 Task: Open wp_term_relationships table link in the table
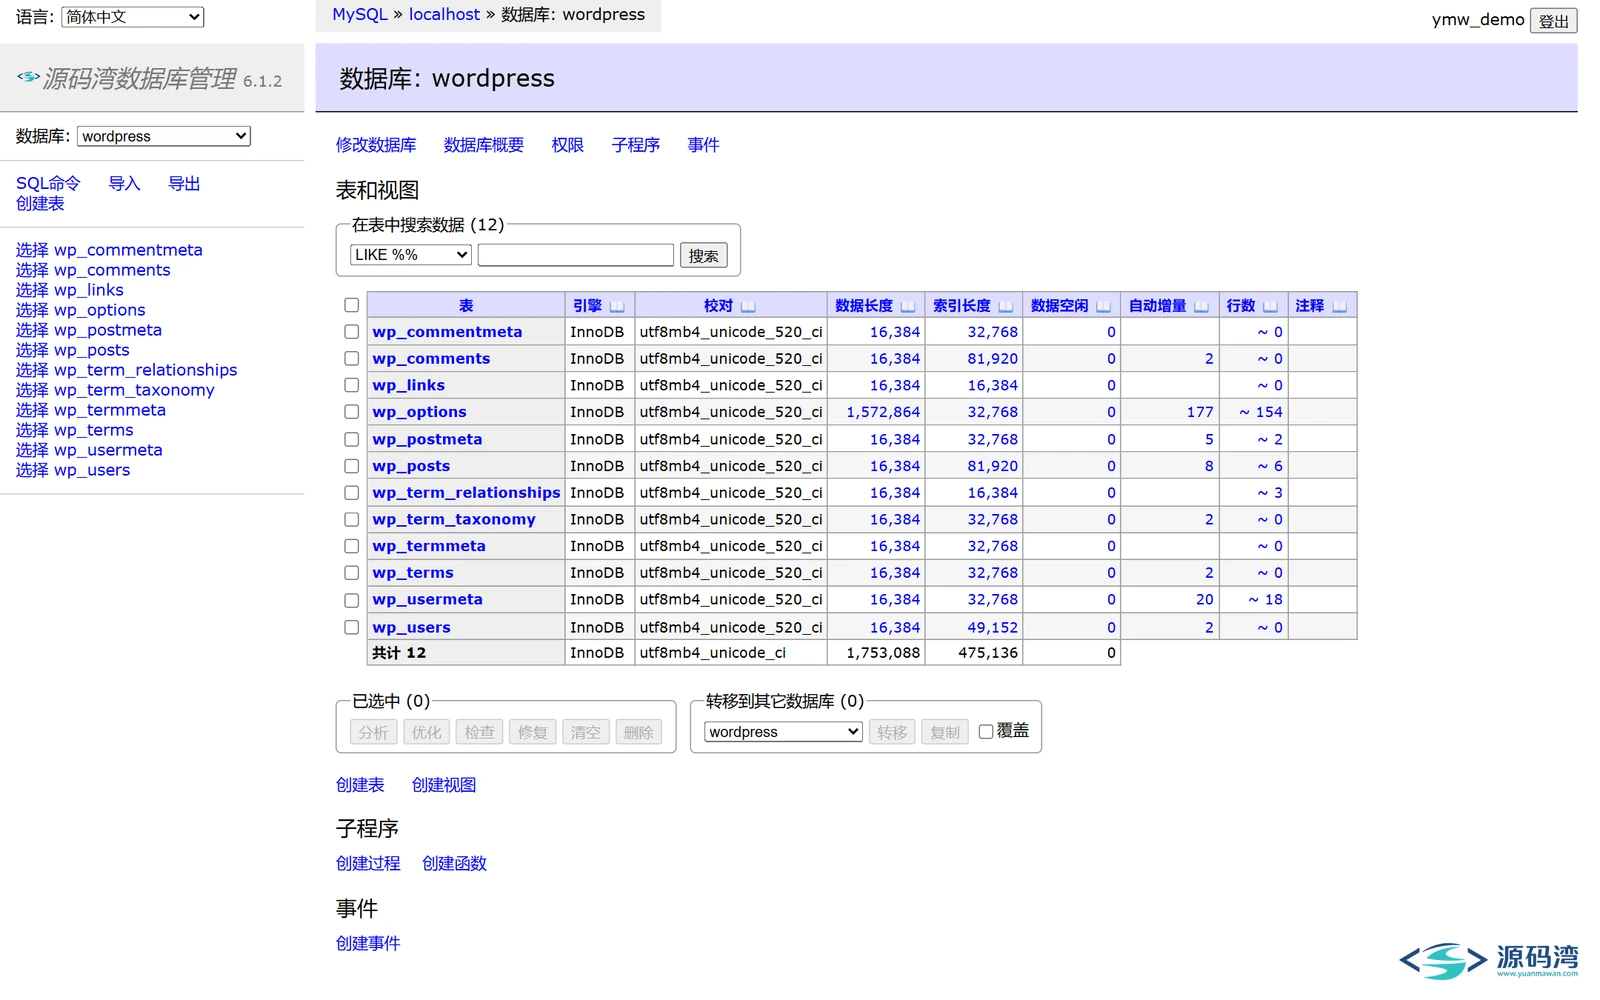pyautogui.click(x=466, y=492)
